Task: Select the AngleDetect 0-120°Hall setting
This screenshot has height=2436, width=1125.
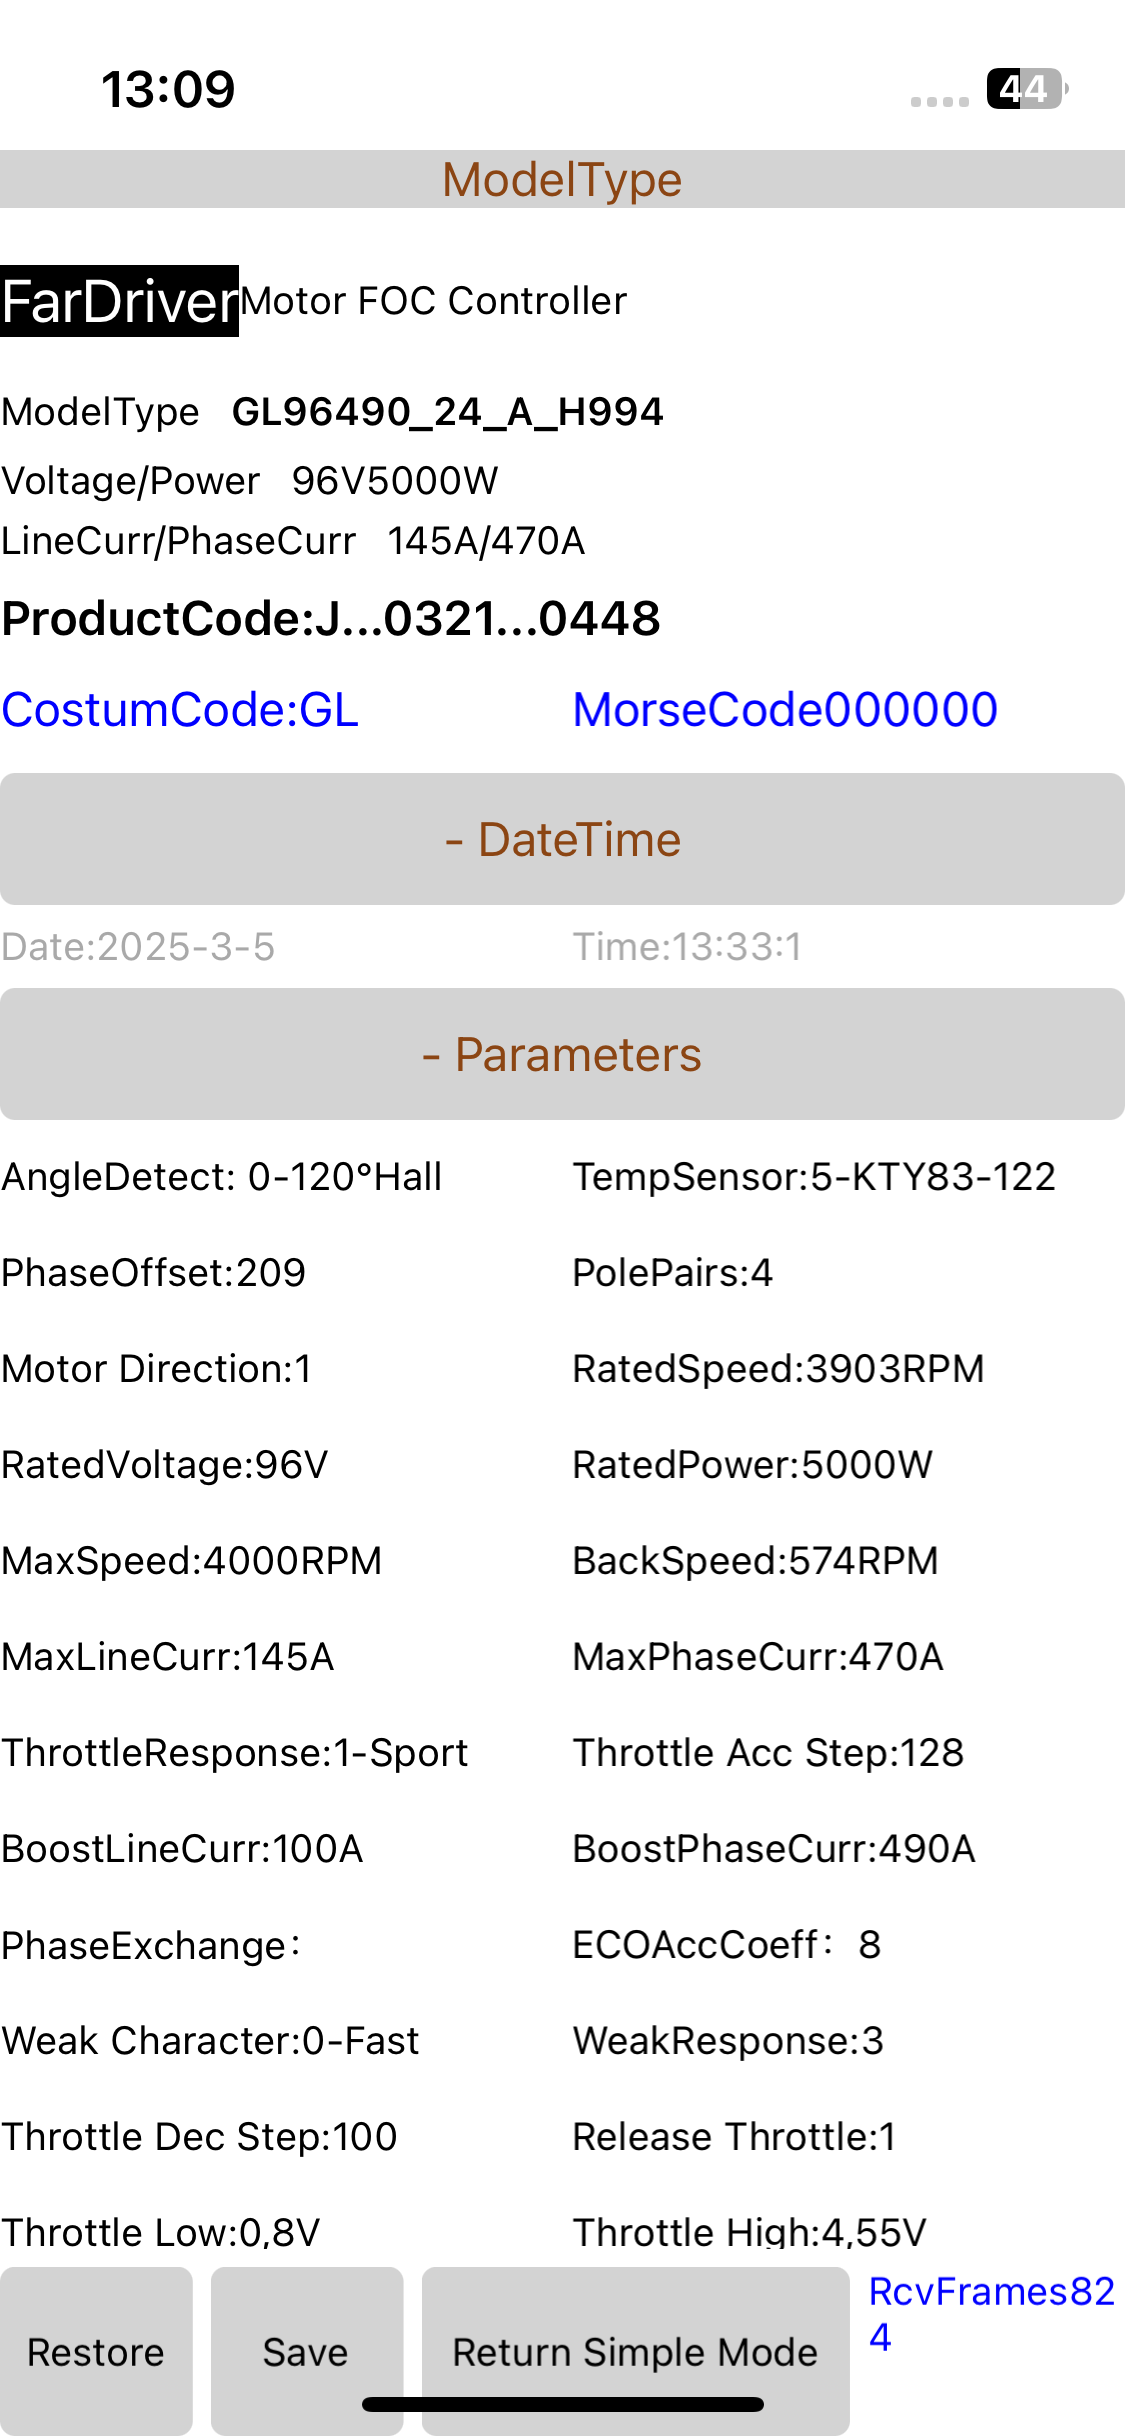Action: tap(222, 1177)
